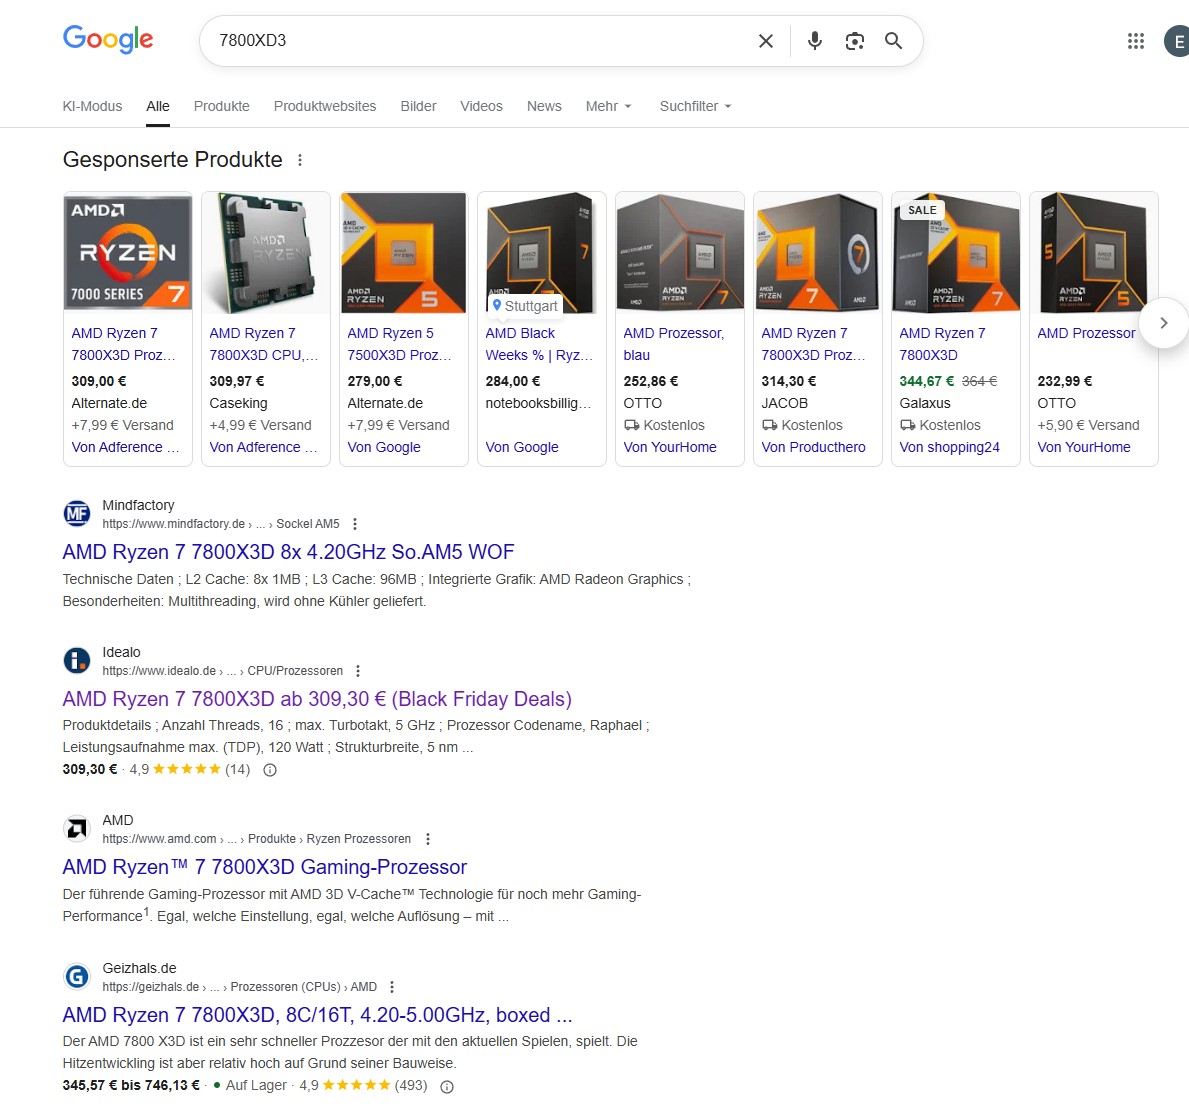Click the Stuttgart location pin icon

(496, 305)
